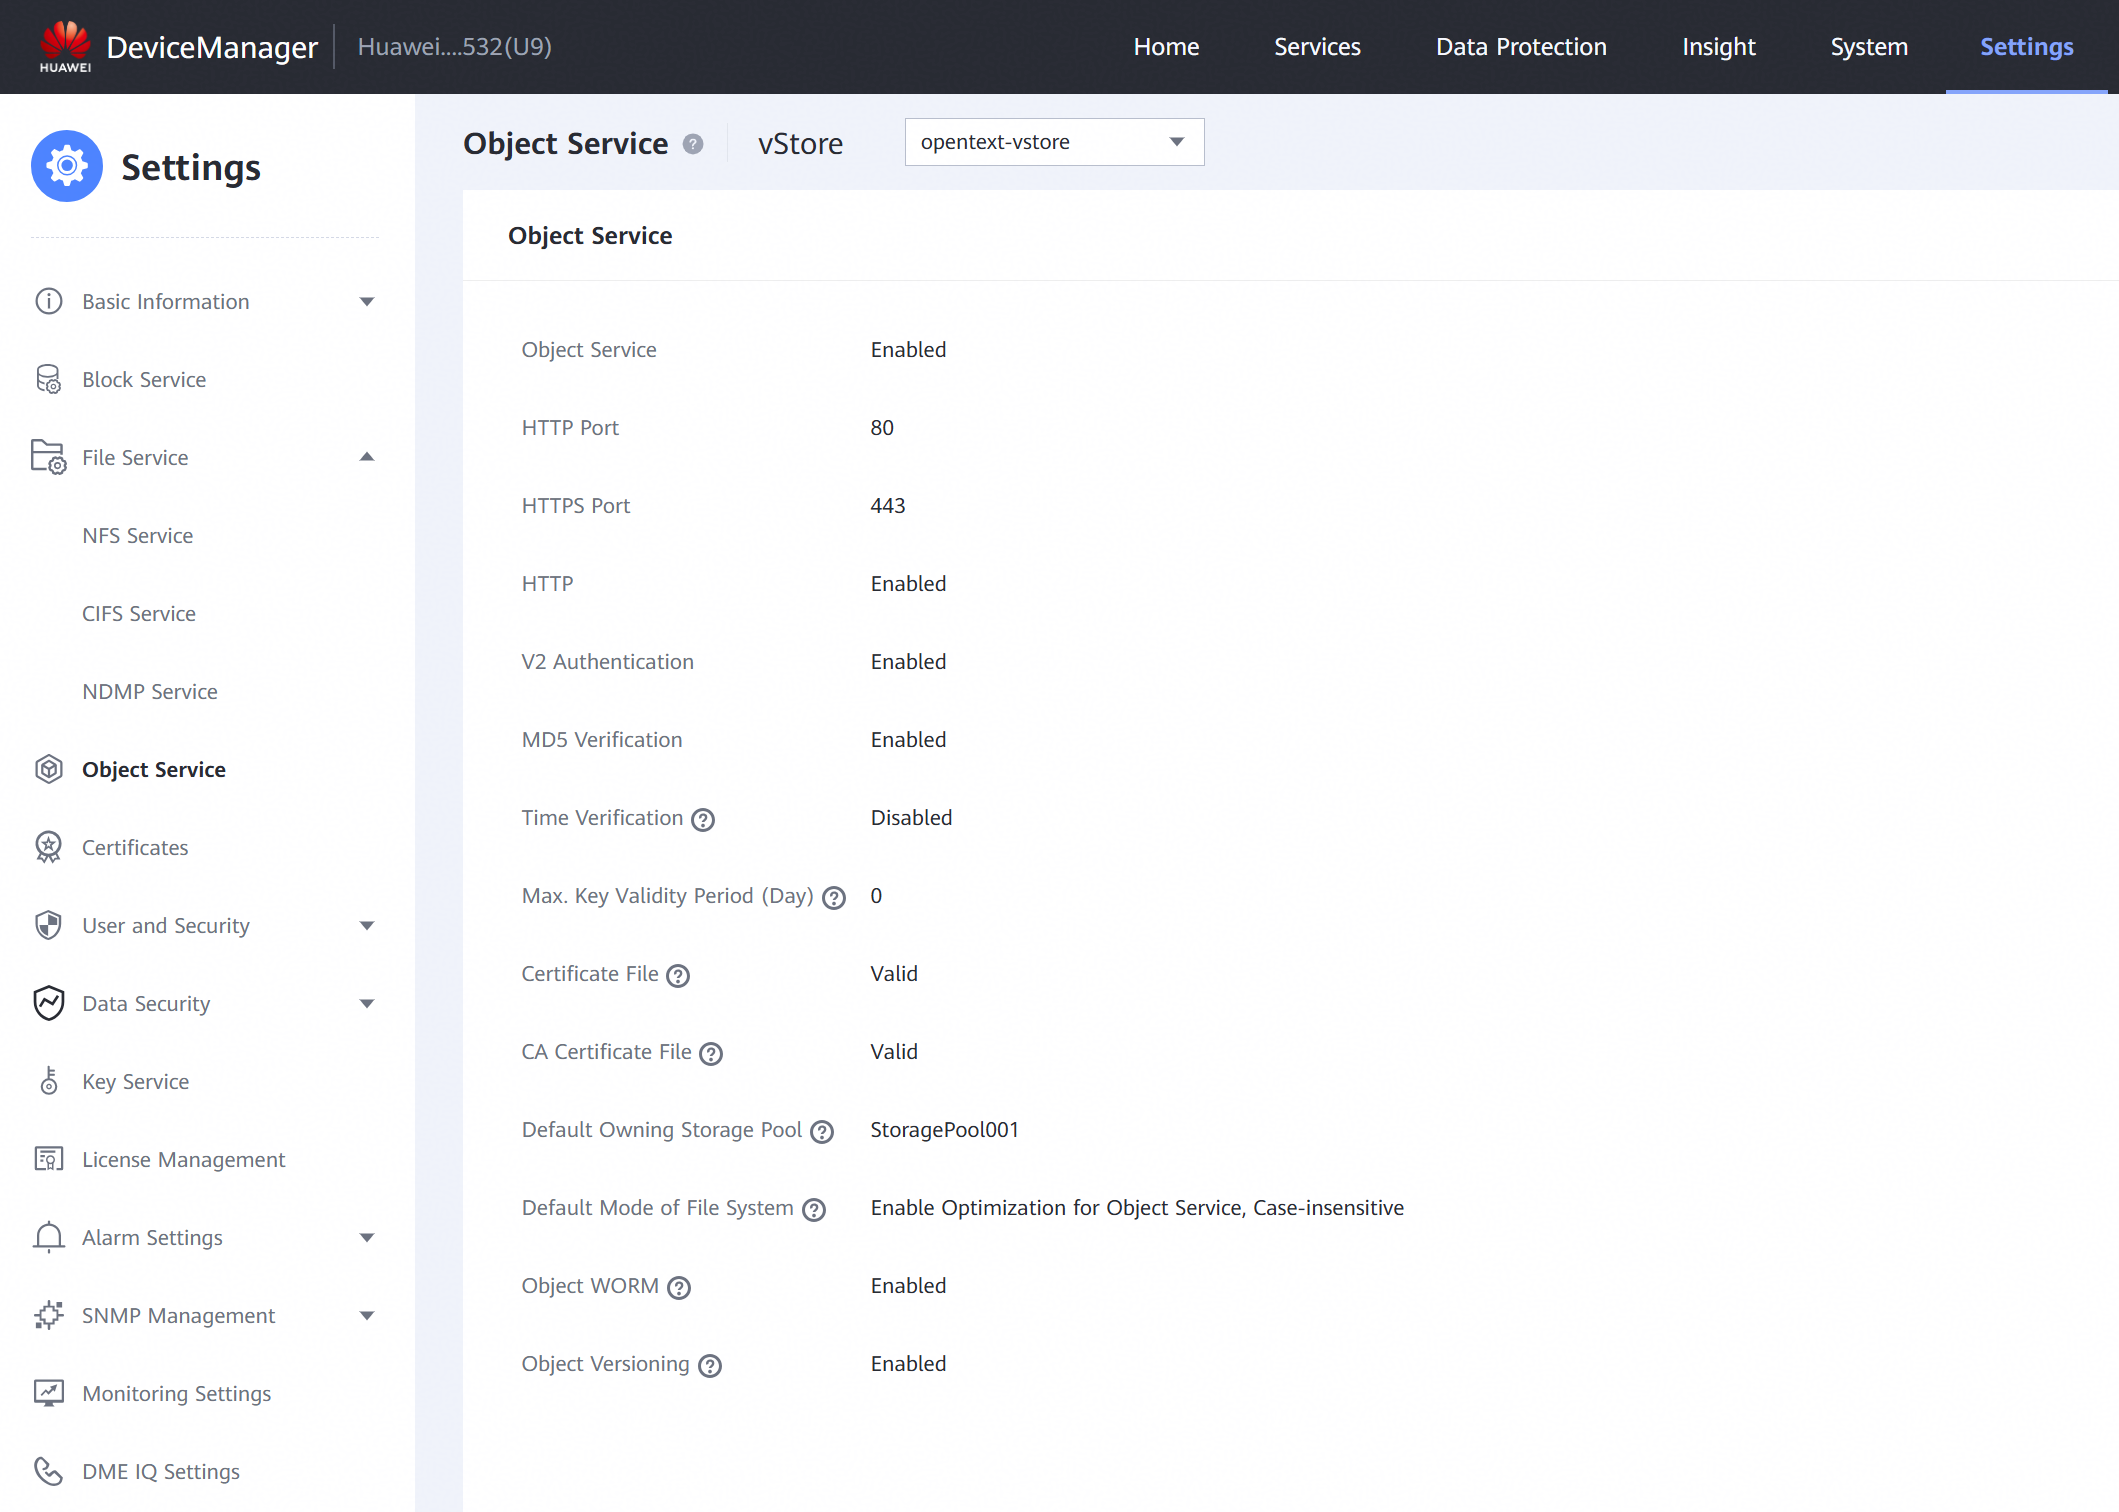Click the SNMP Management gear icon

49,1315
